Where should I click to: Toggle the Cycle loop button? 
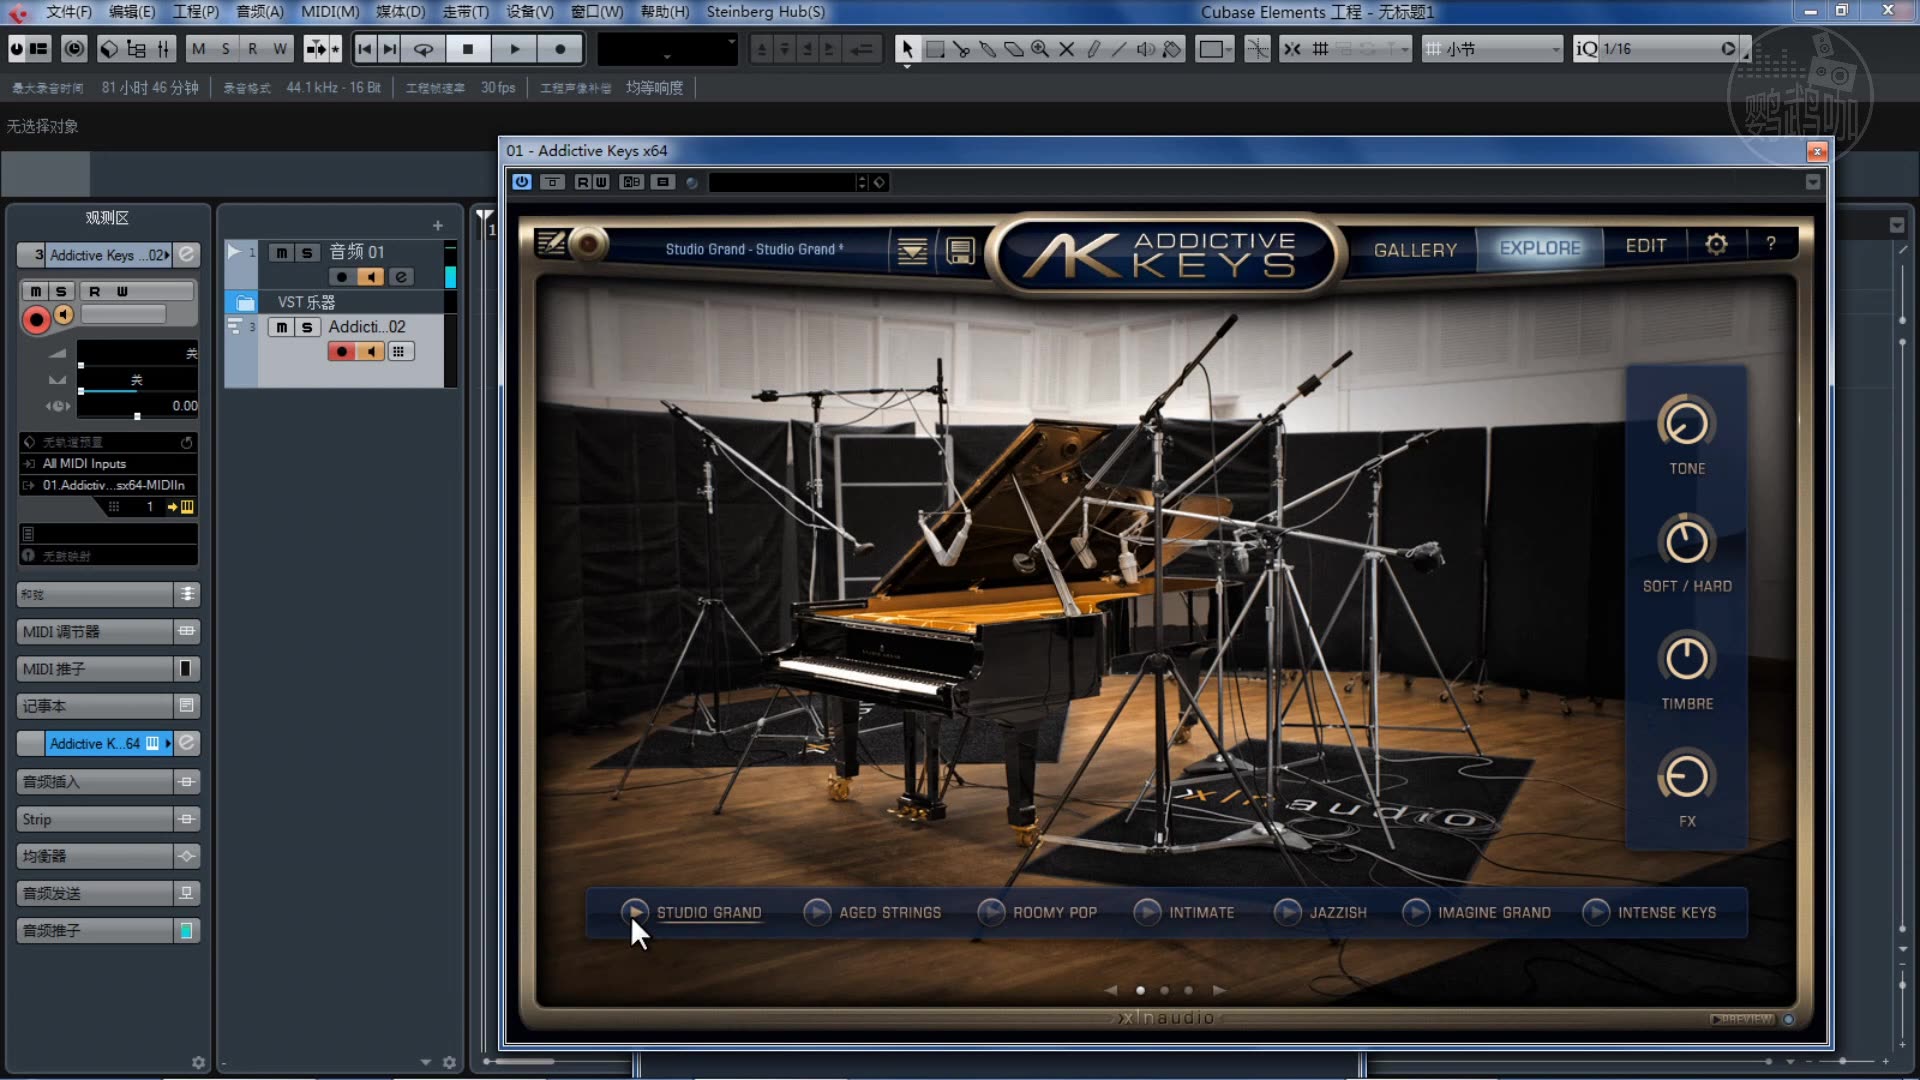423,49
